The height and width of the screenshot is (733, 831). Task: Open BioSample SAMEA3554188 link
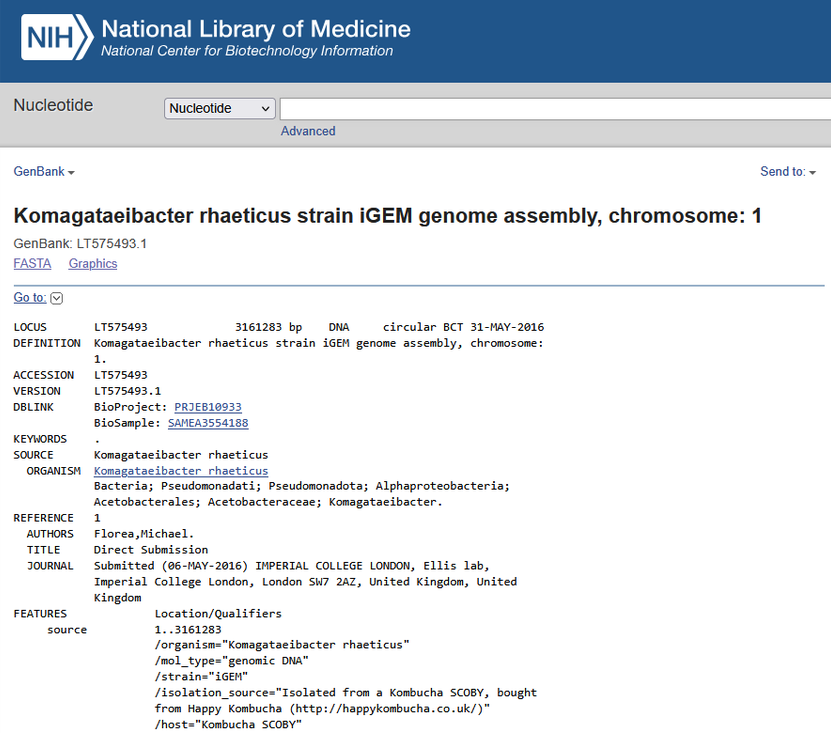(208, 423)
